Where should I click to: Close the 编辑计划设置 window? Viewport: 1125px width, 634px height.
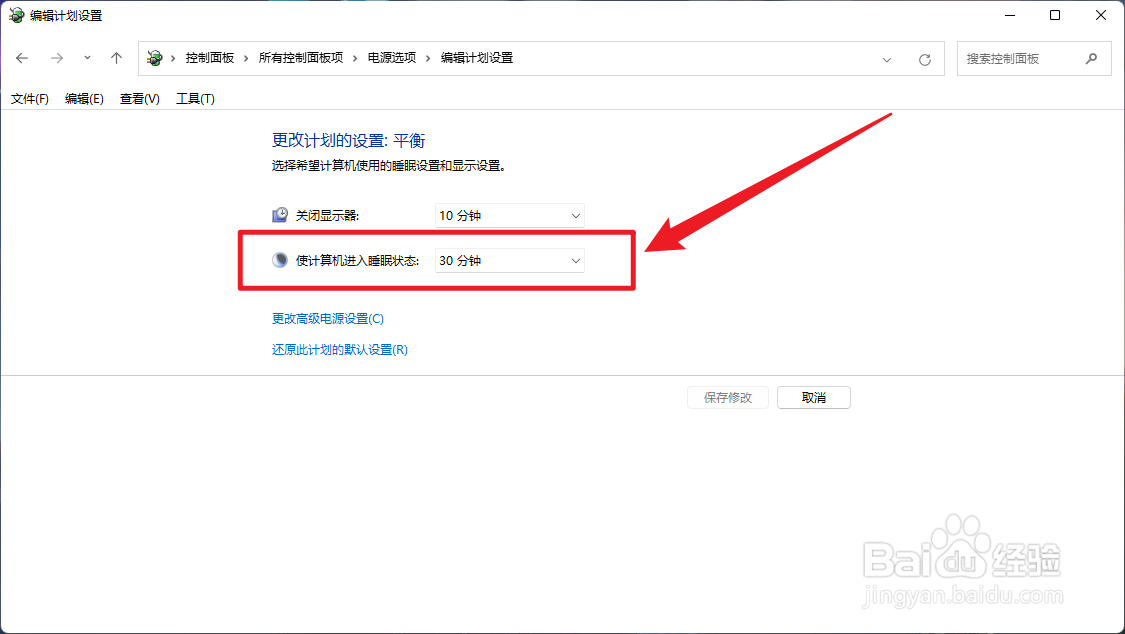(x=1101, y=15)
